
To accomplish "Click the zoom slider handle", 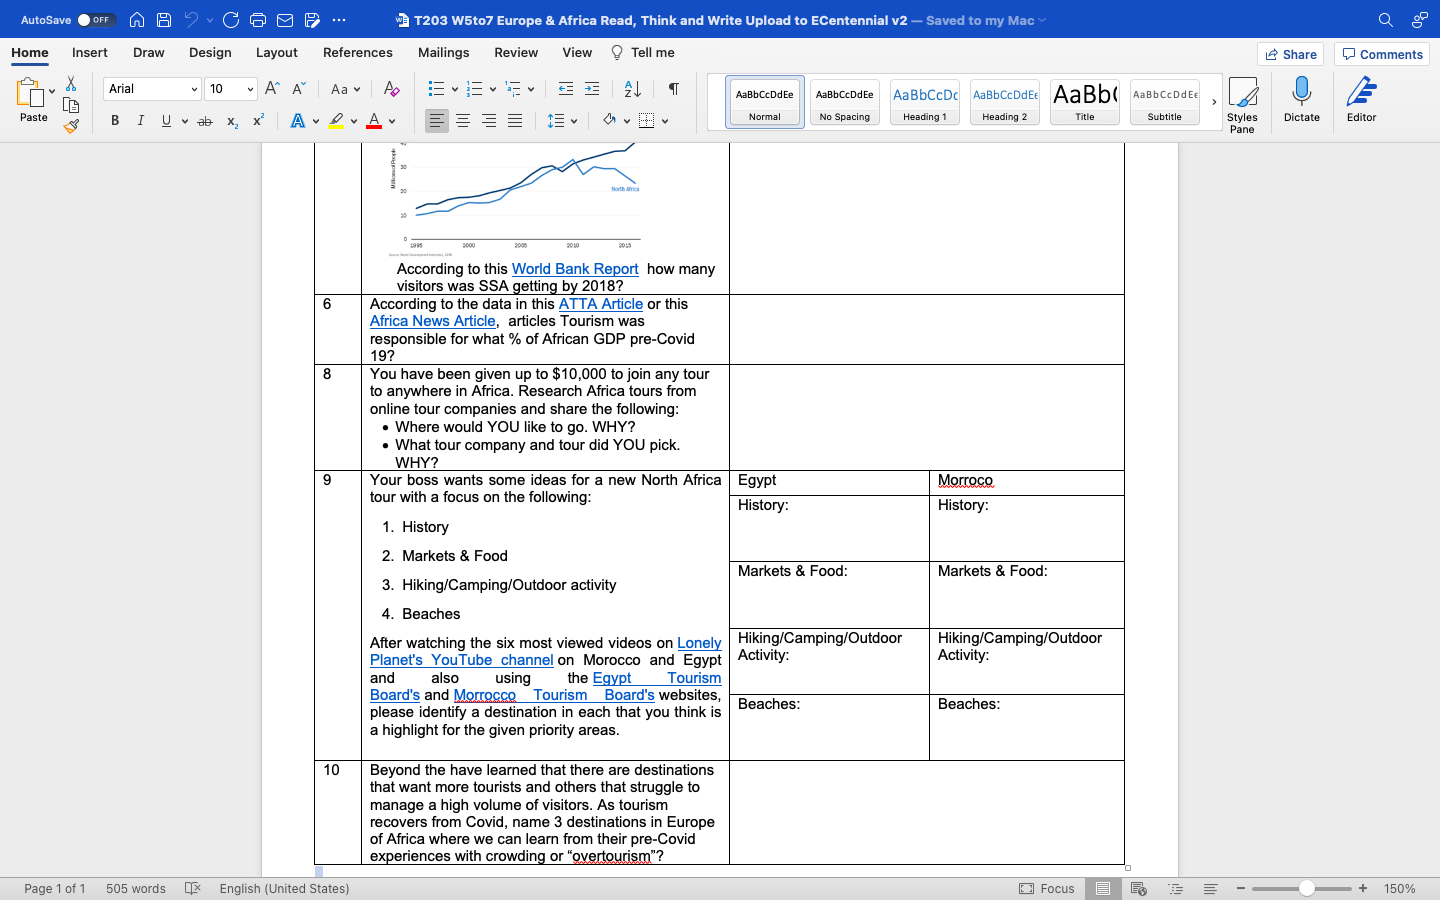I will click(x=1307, y=888).
